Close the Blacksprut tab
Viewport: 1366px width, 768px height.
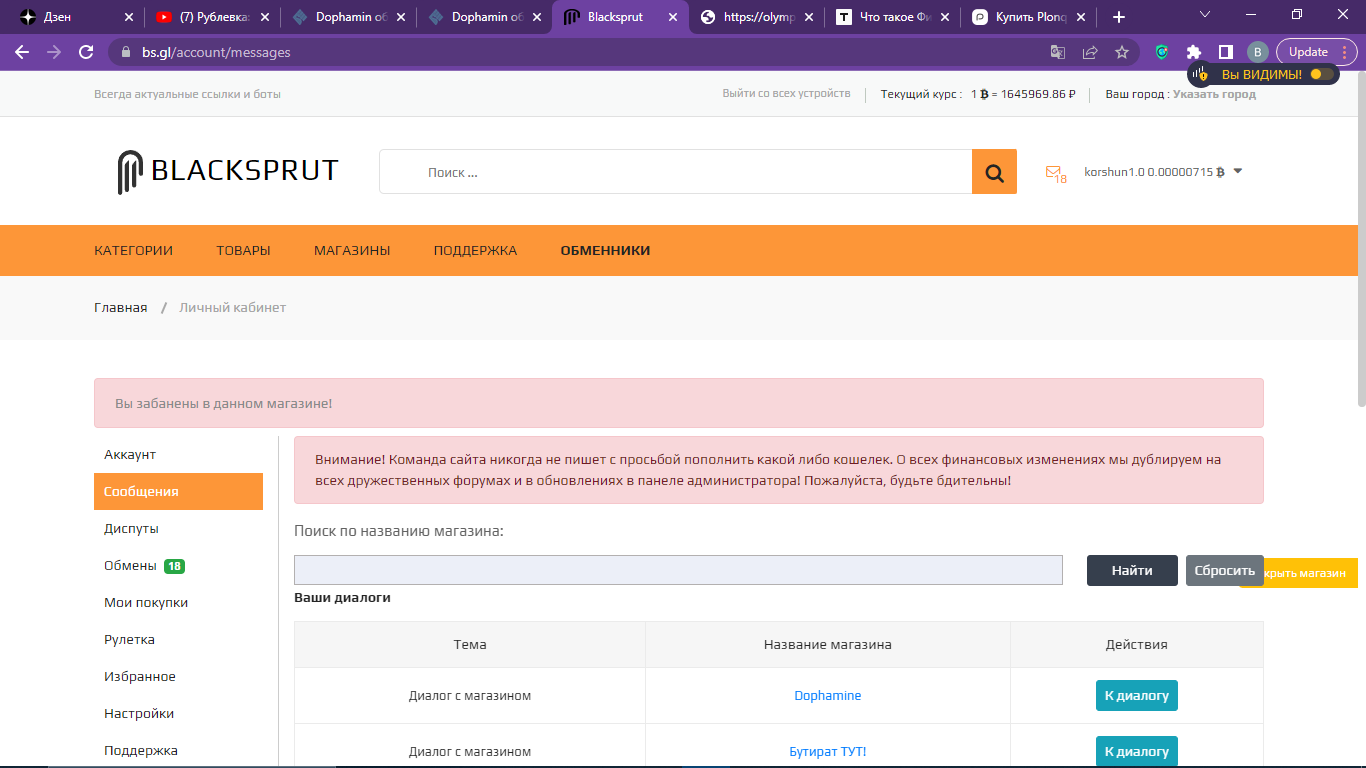tap(672, 17)
